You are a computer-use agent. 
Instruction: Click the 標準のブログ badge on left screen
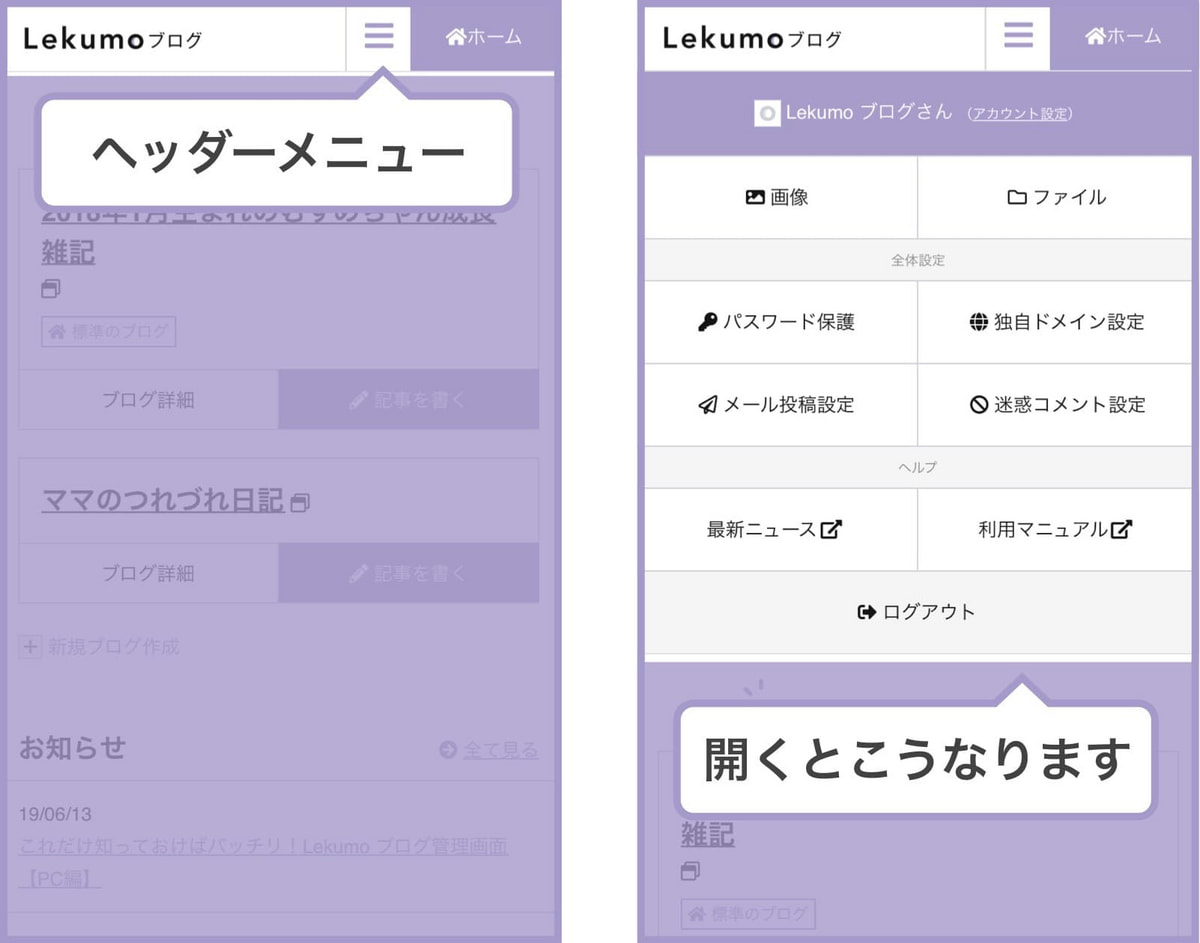108,332
